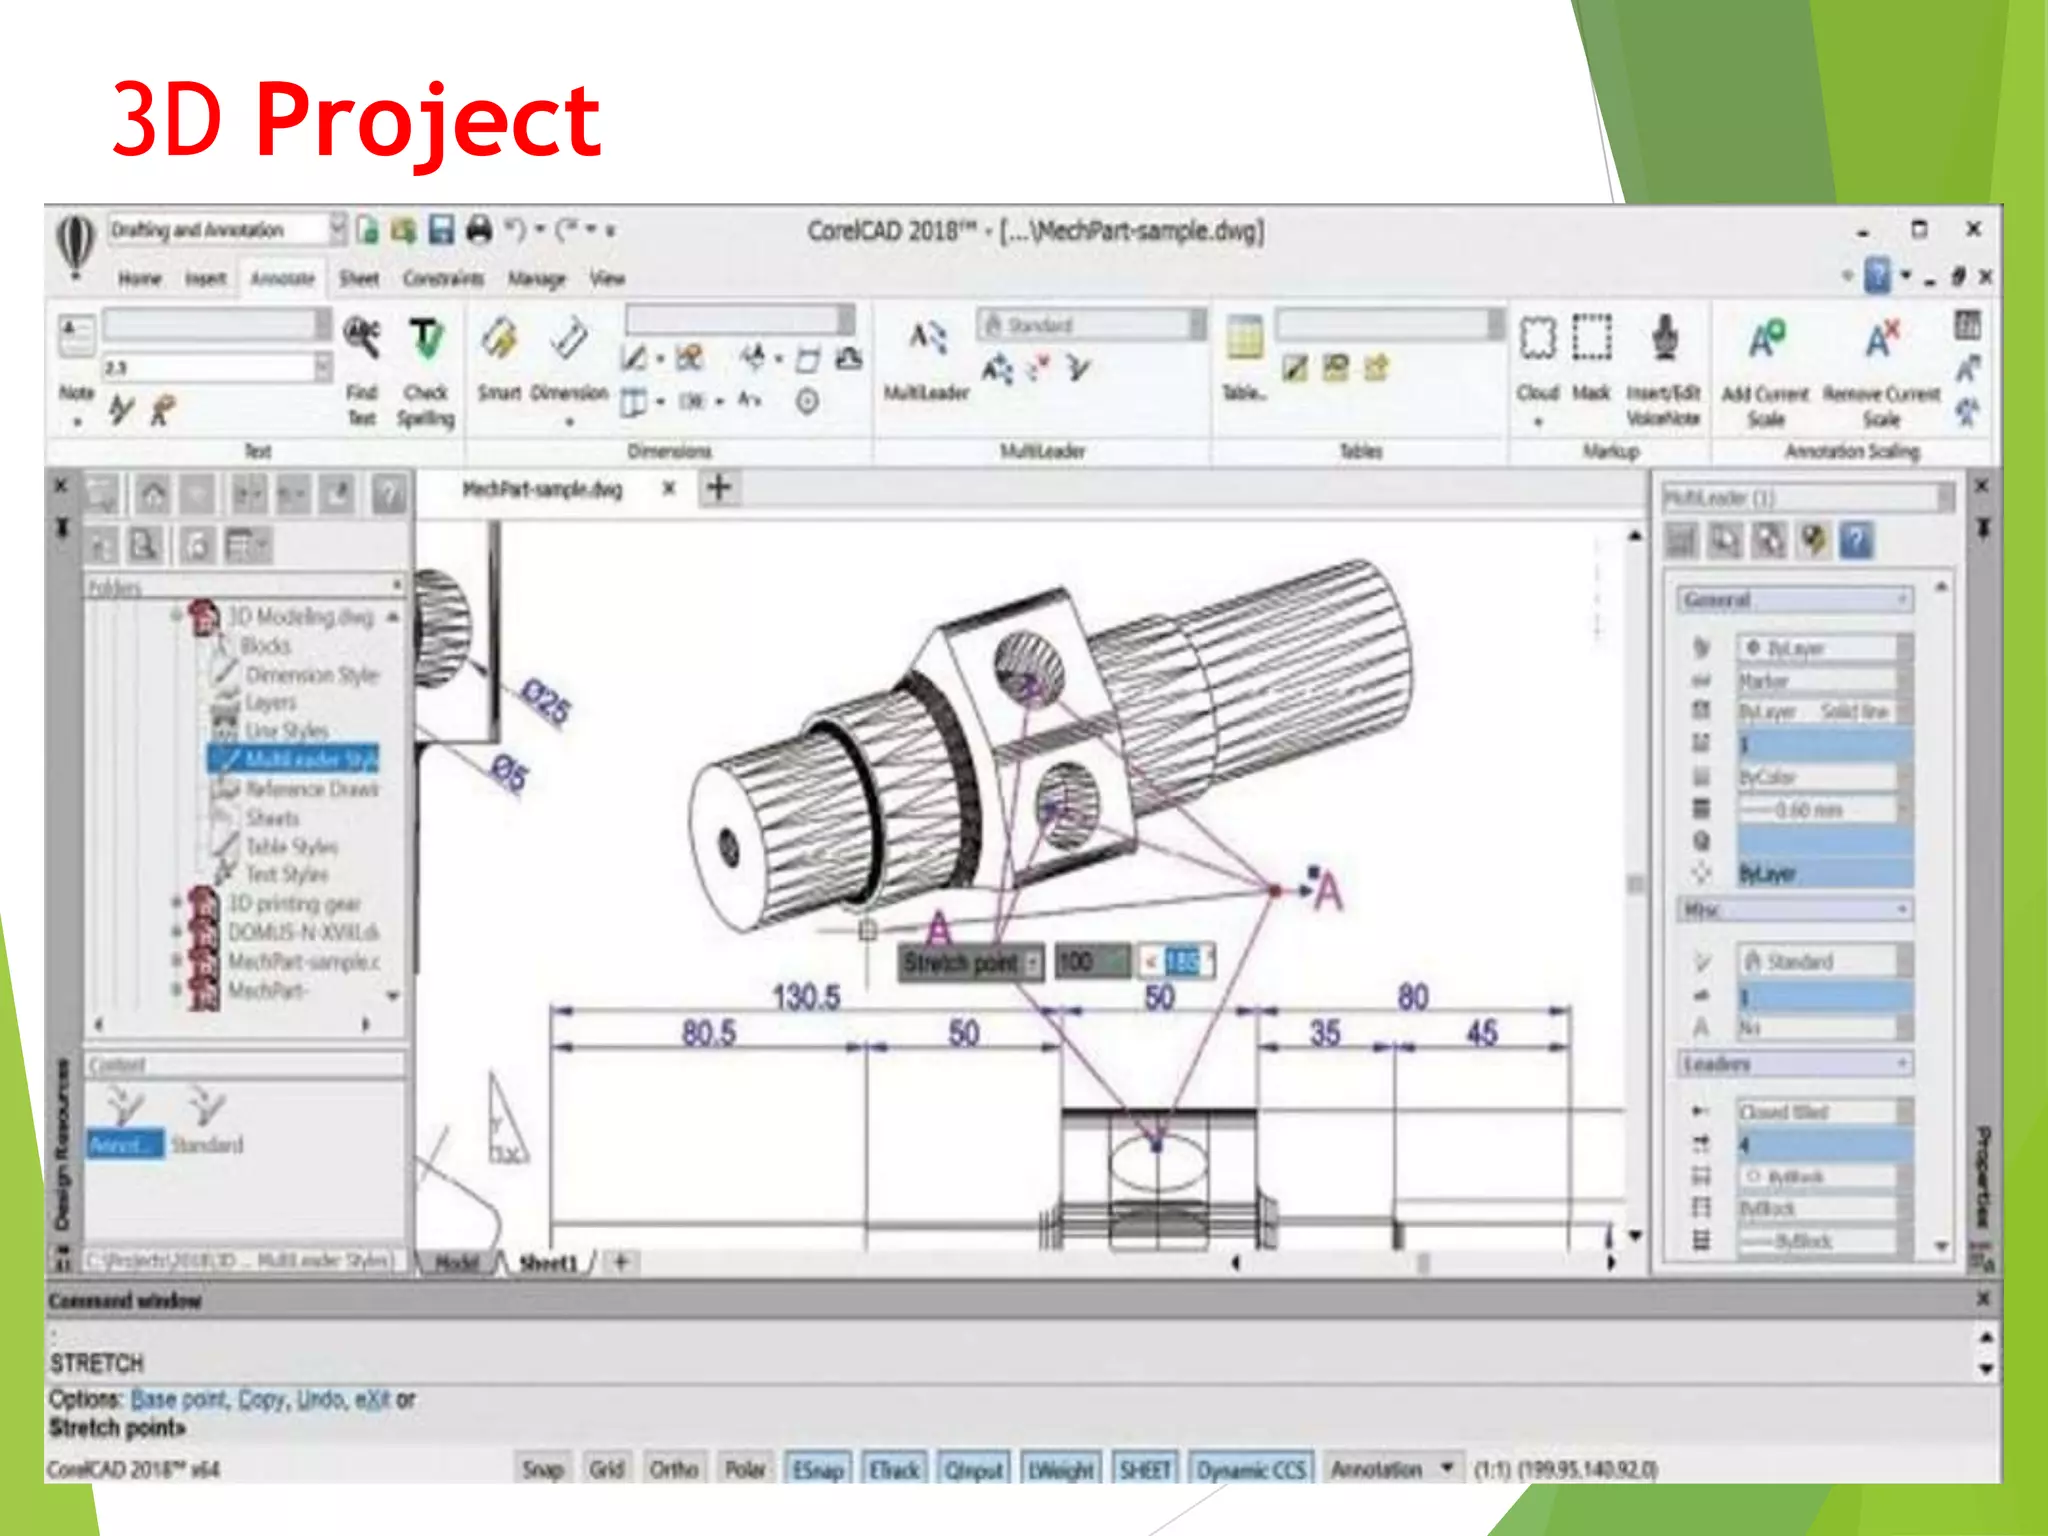
Task: Click the Note text tool icon
Action: click(x=77, y=336)
